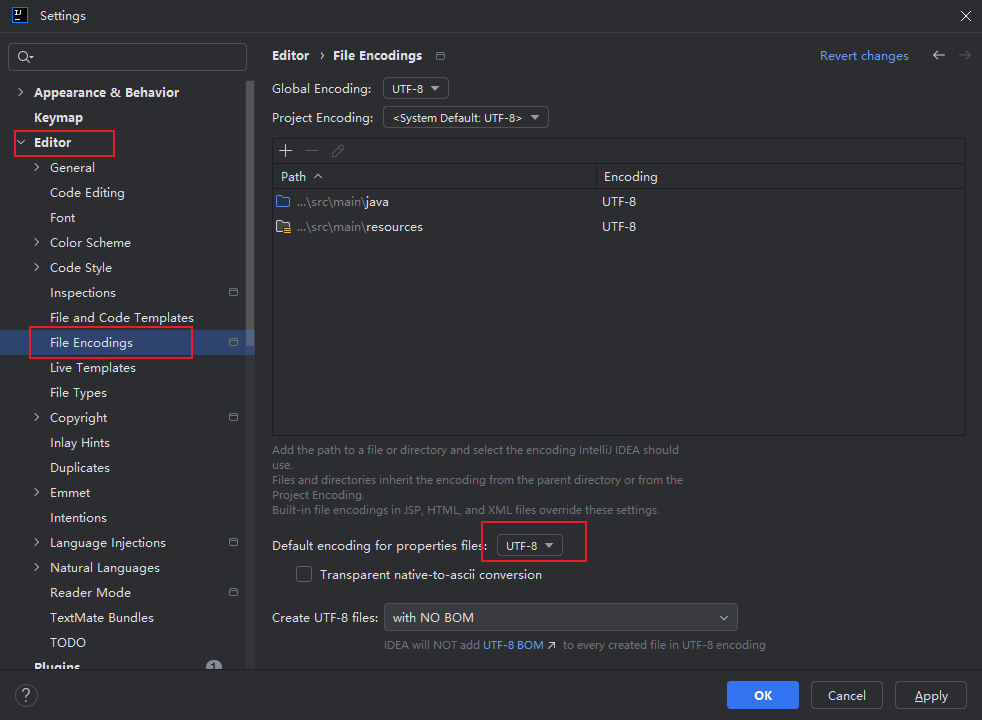This screenshot has height=720, width=982.
Task: Open the properties files default encoding dropdown
Action: pos(530,546)
